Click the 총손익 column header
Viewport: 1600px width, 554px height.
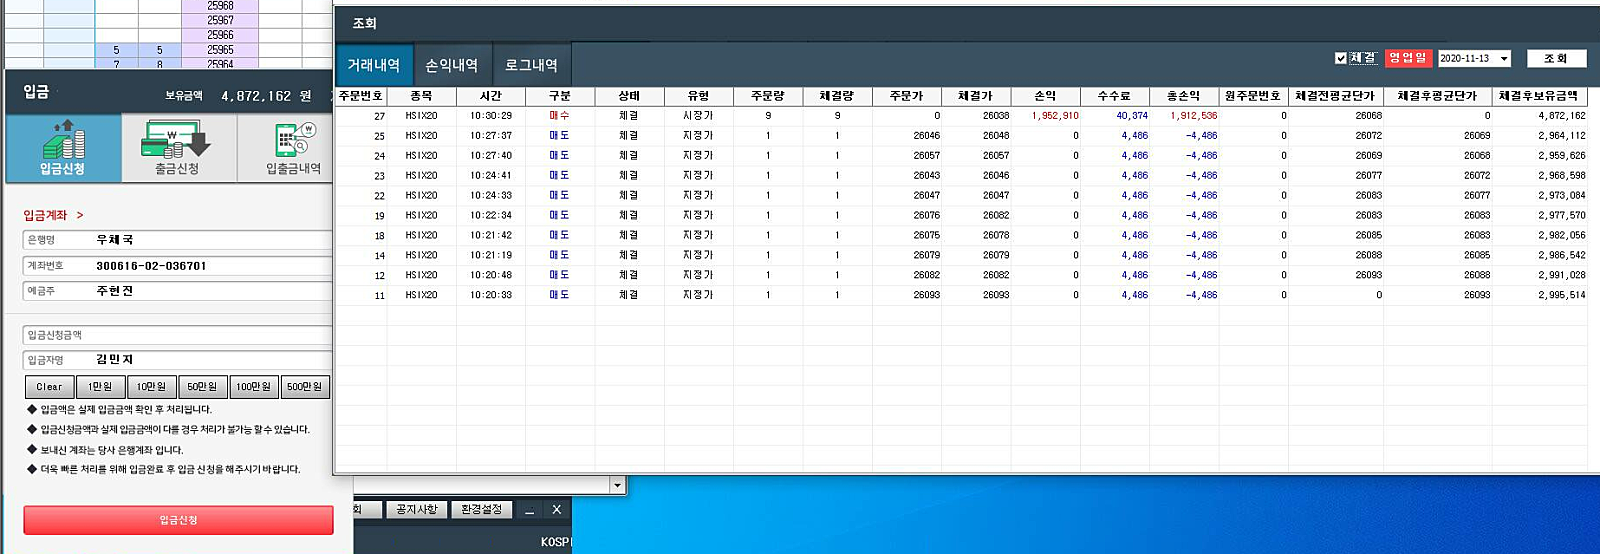(x=1184, y=96)
